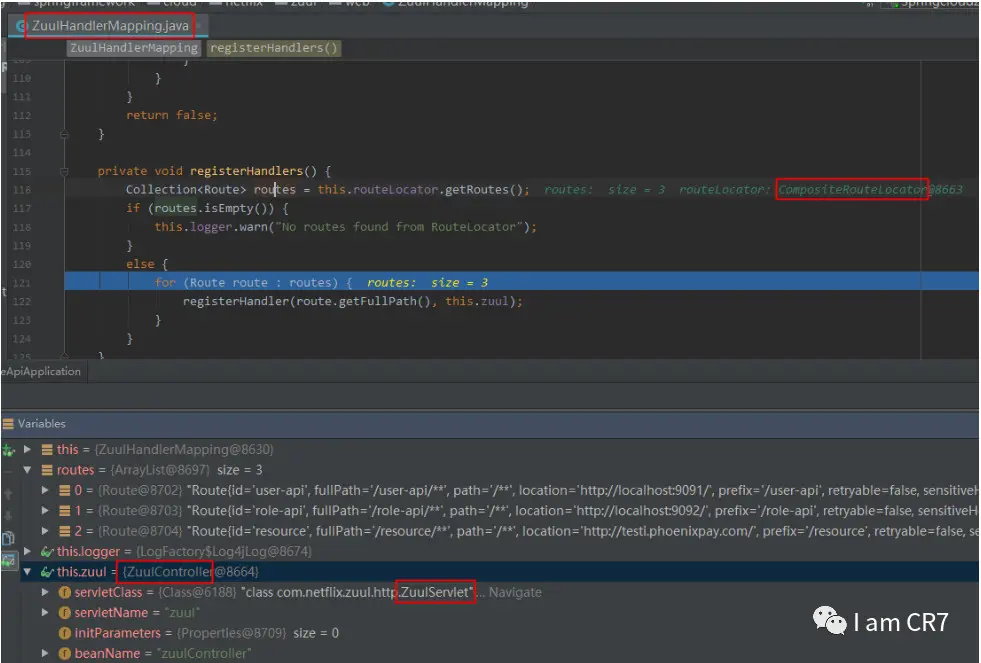Select the Route@8704 resource row
This screenshot has height=663, width=981.
tap(499, 532)
